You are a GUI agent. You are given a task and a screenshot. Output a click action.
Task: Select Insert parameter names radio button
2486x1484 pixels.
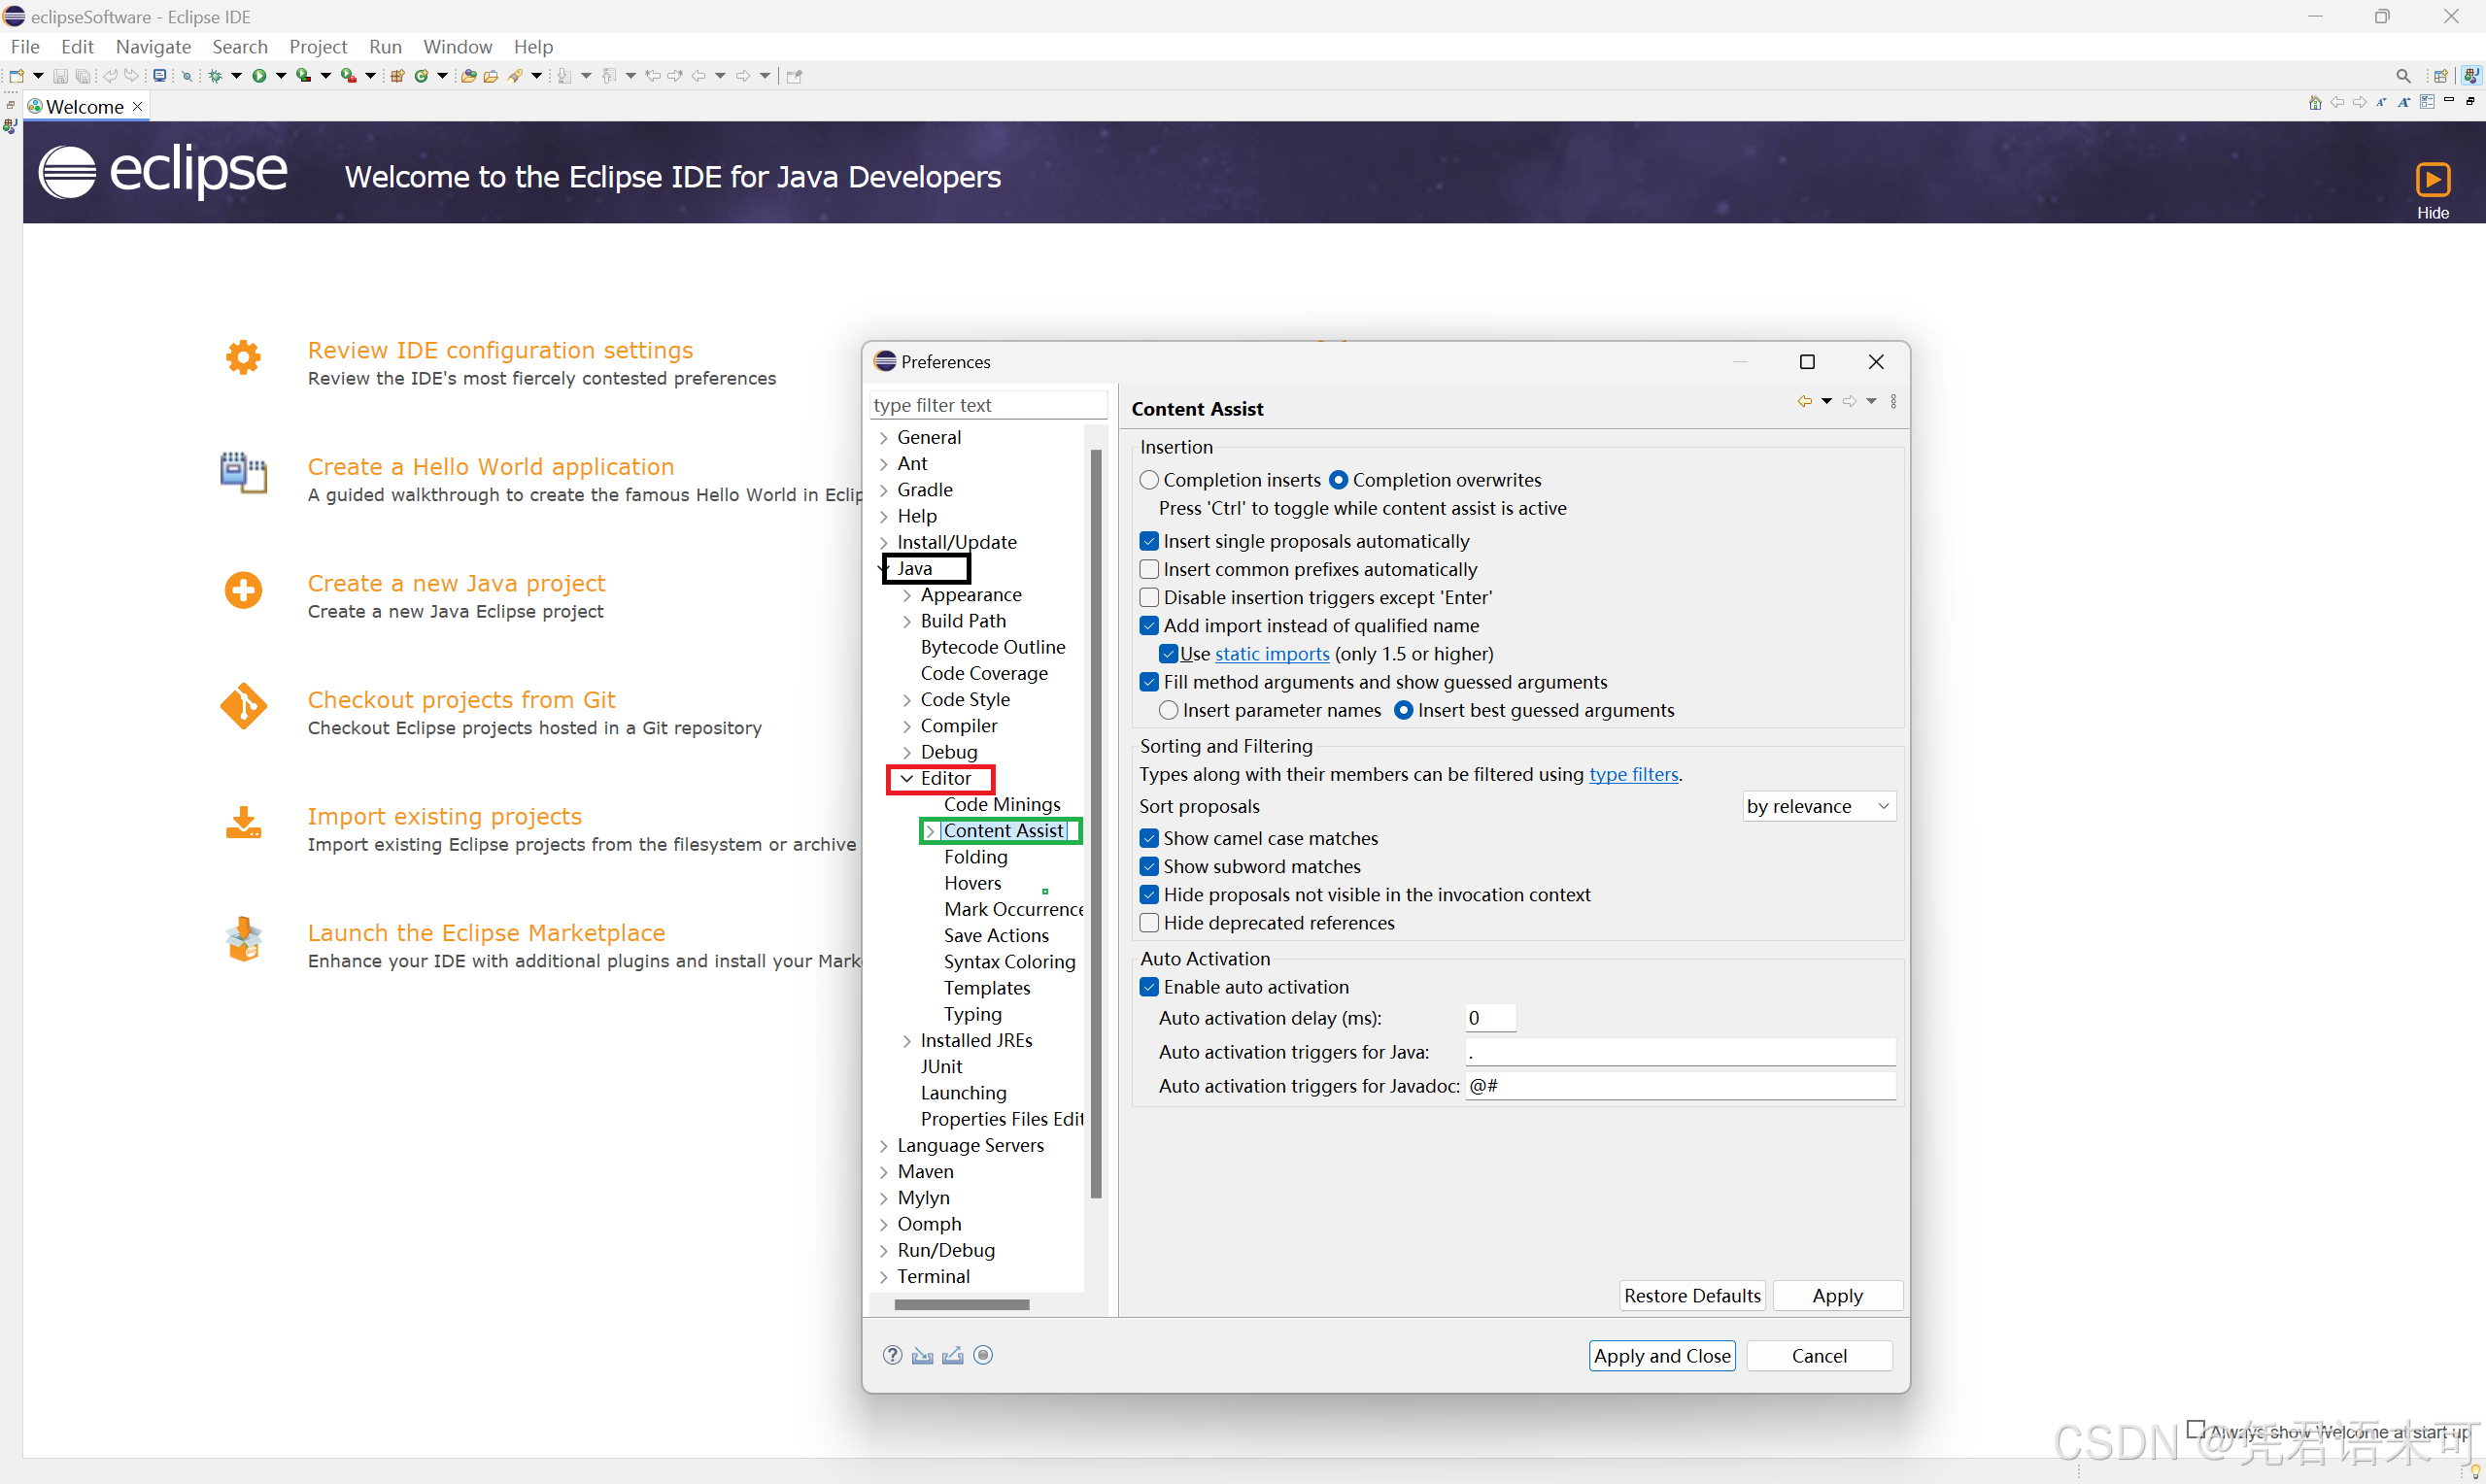[1168, 710]
